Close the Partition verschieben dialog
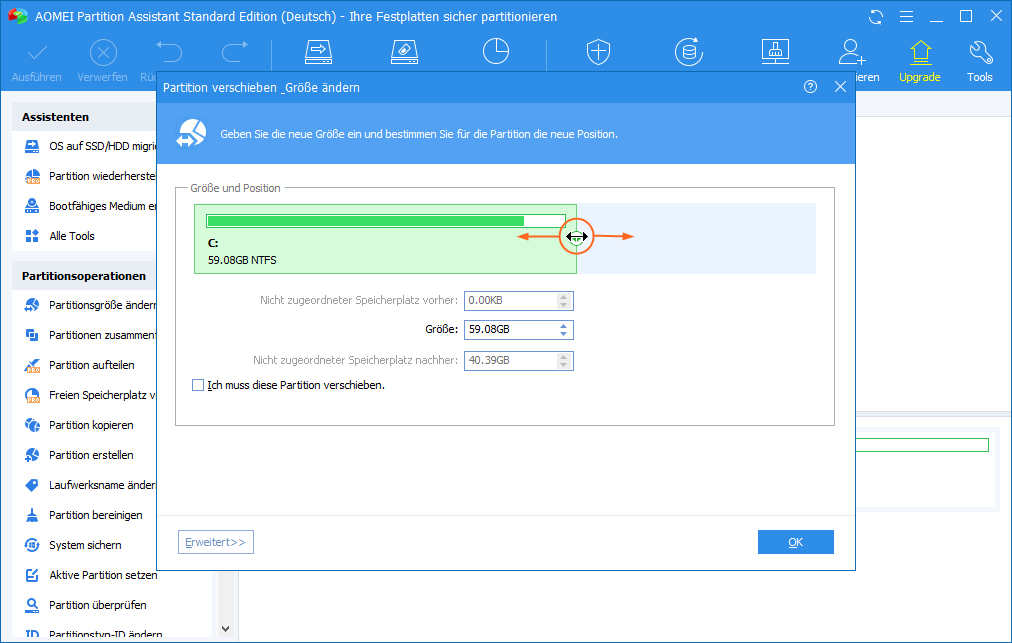 point(840,87)
